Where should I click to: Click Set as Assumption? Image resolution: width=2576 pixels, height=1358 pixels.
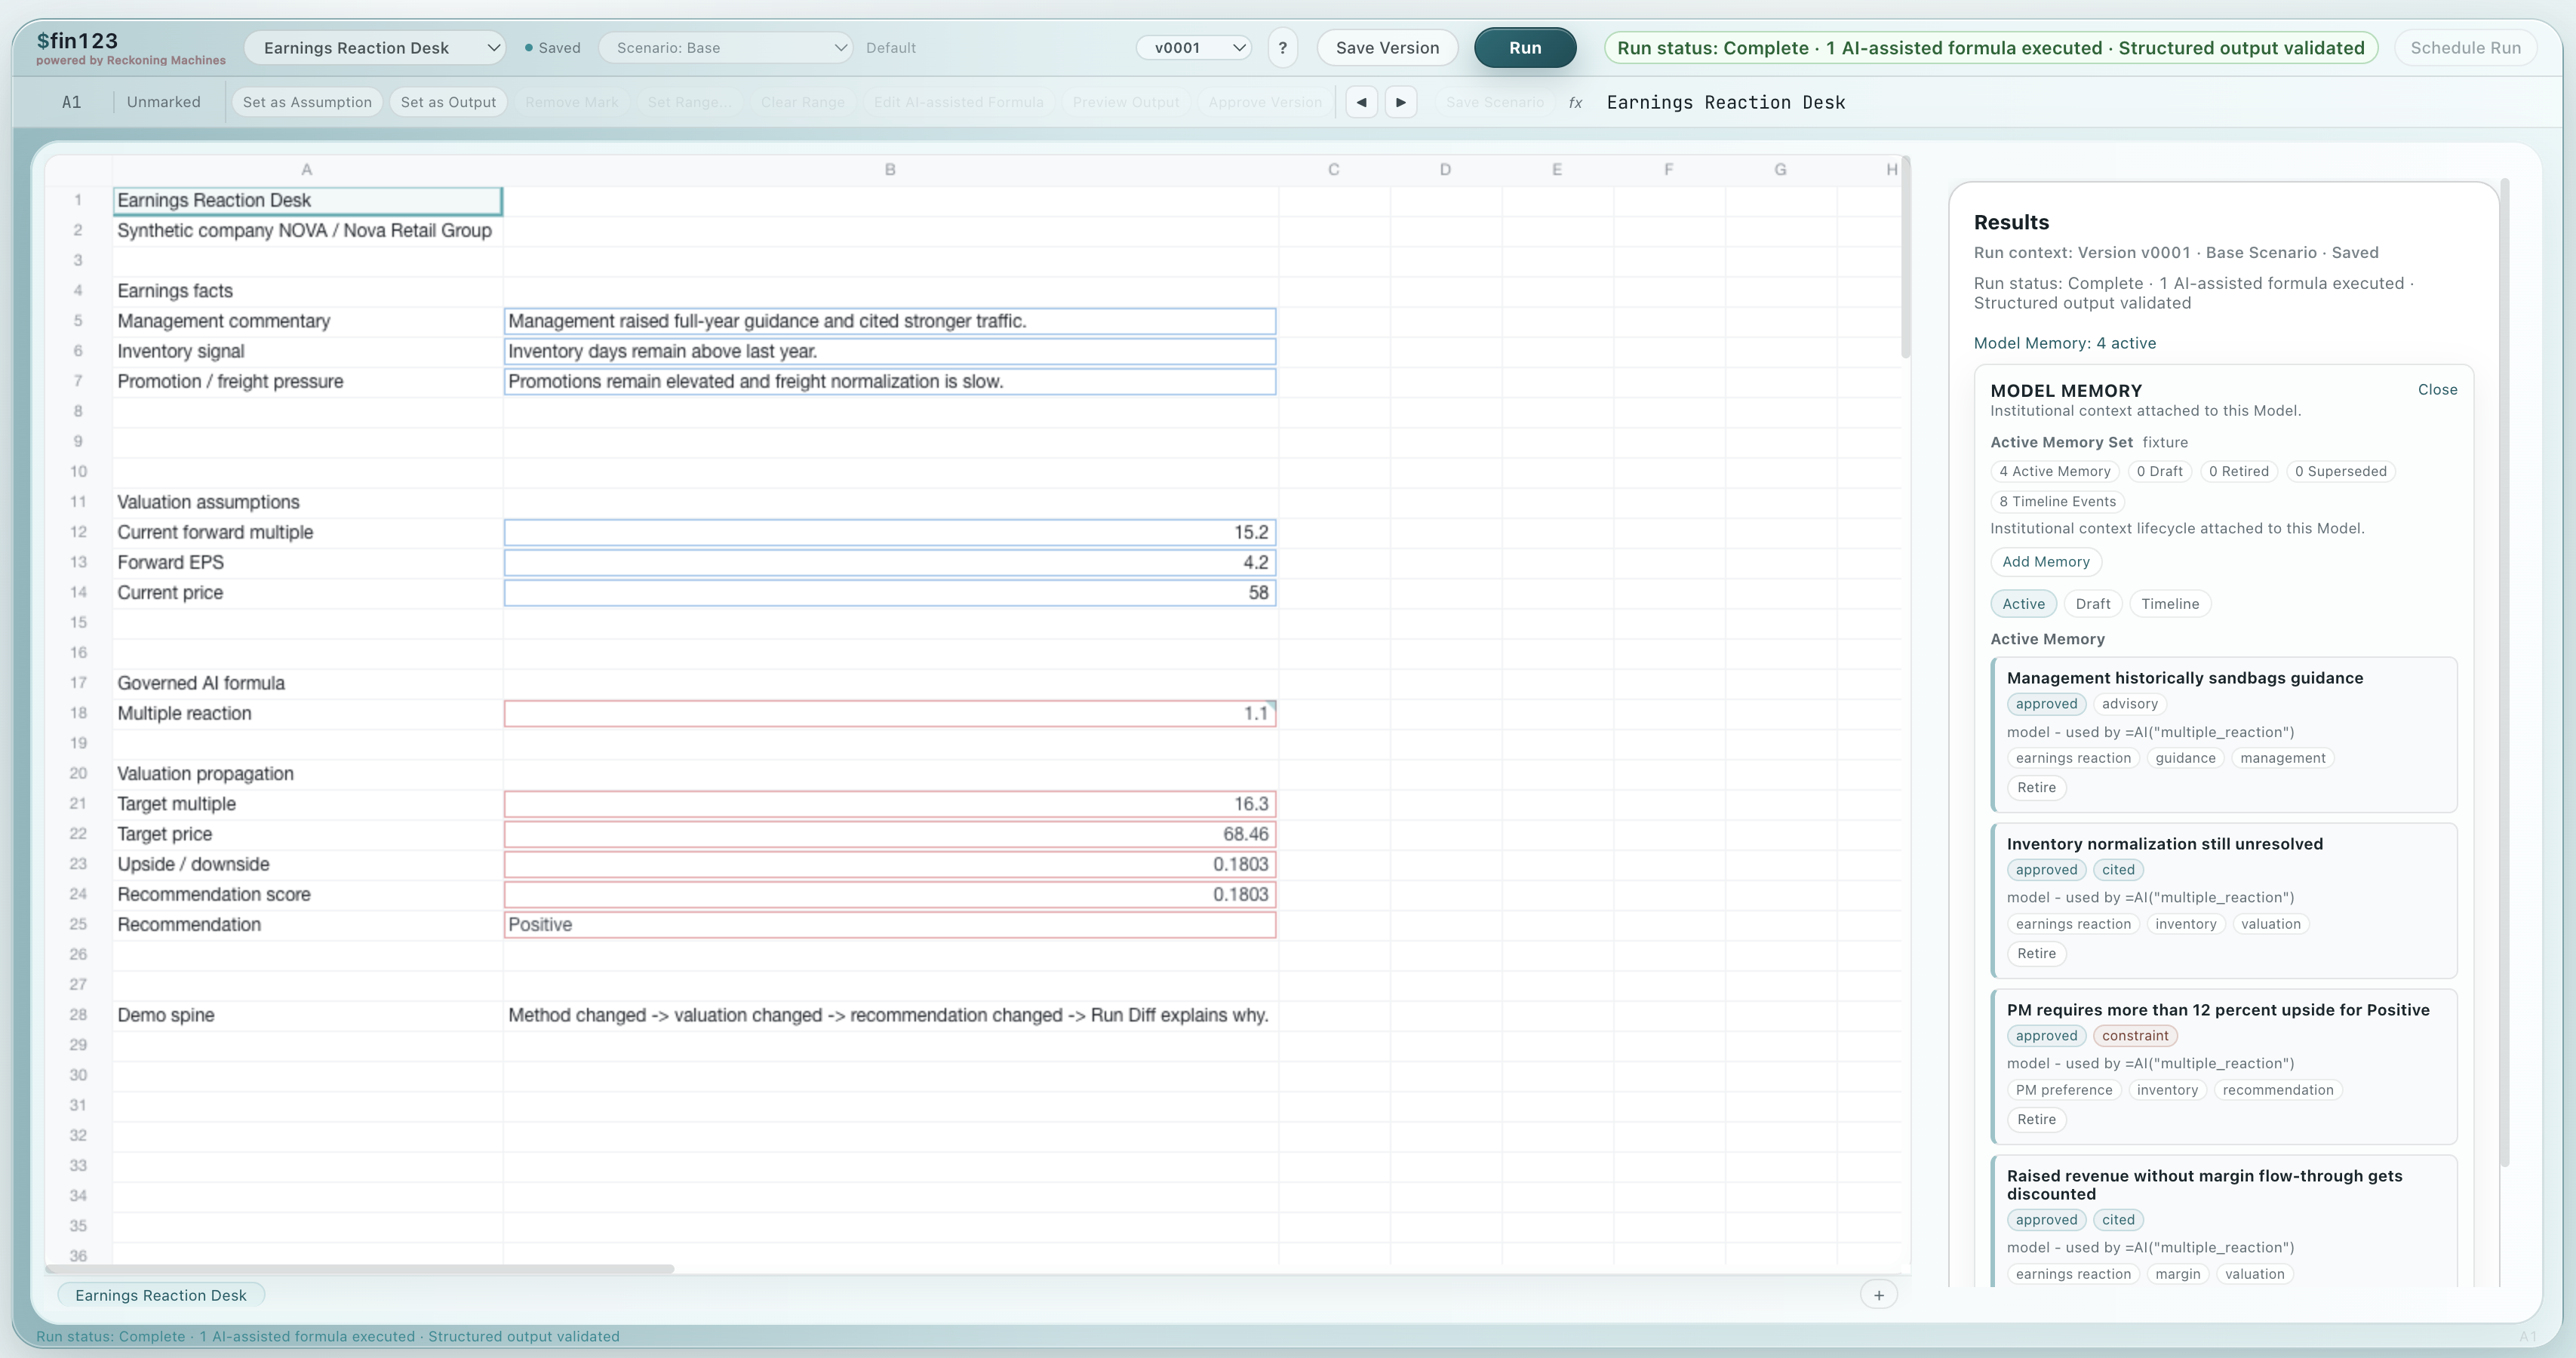point(307,102)
